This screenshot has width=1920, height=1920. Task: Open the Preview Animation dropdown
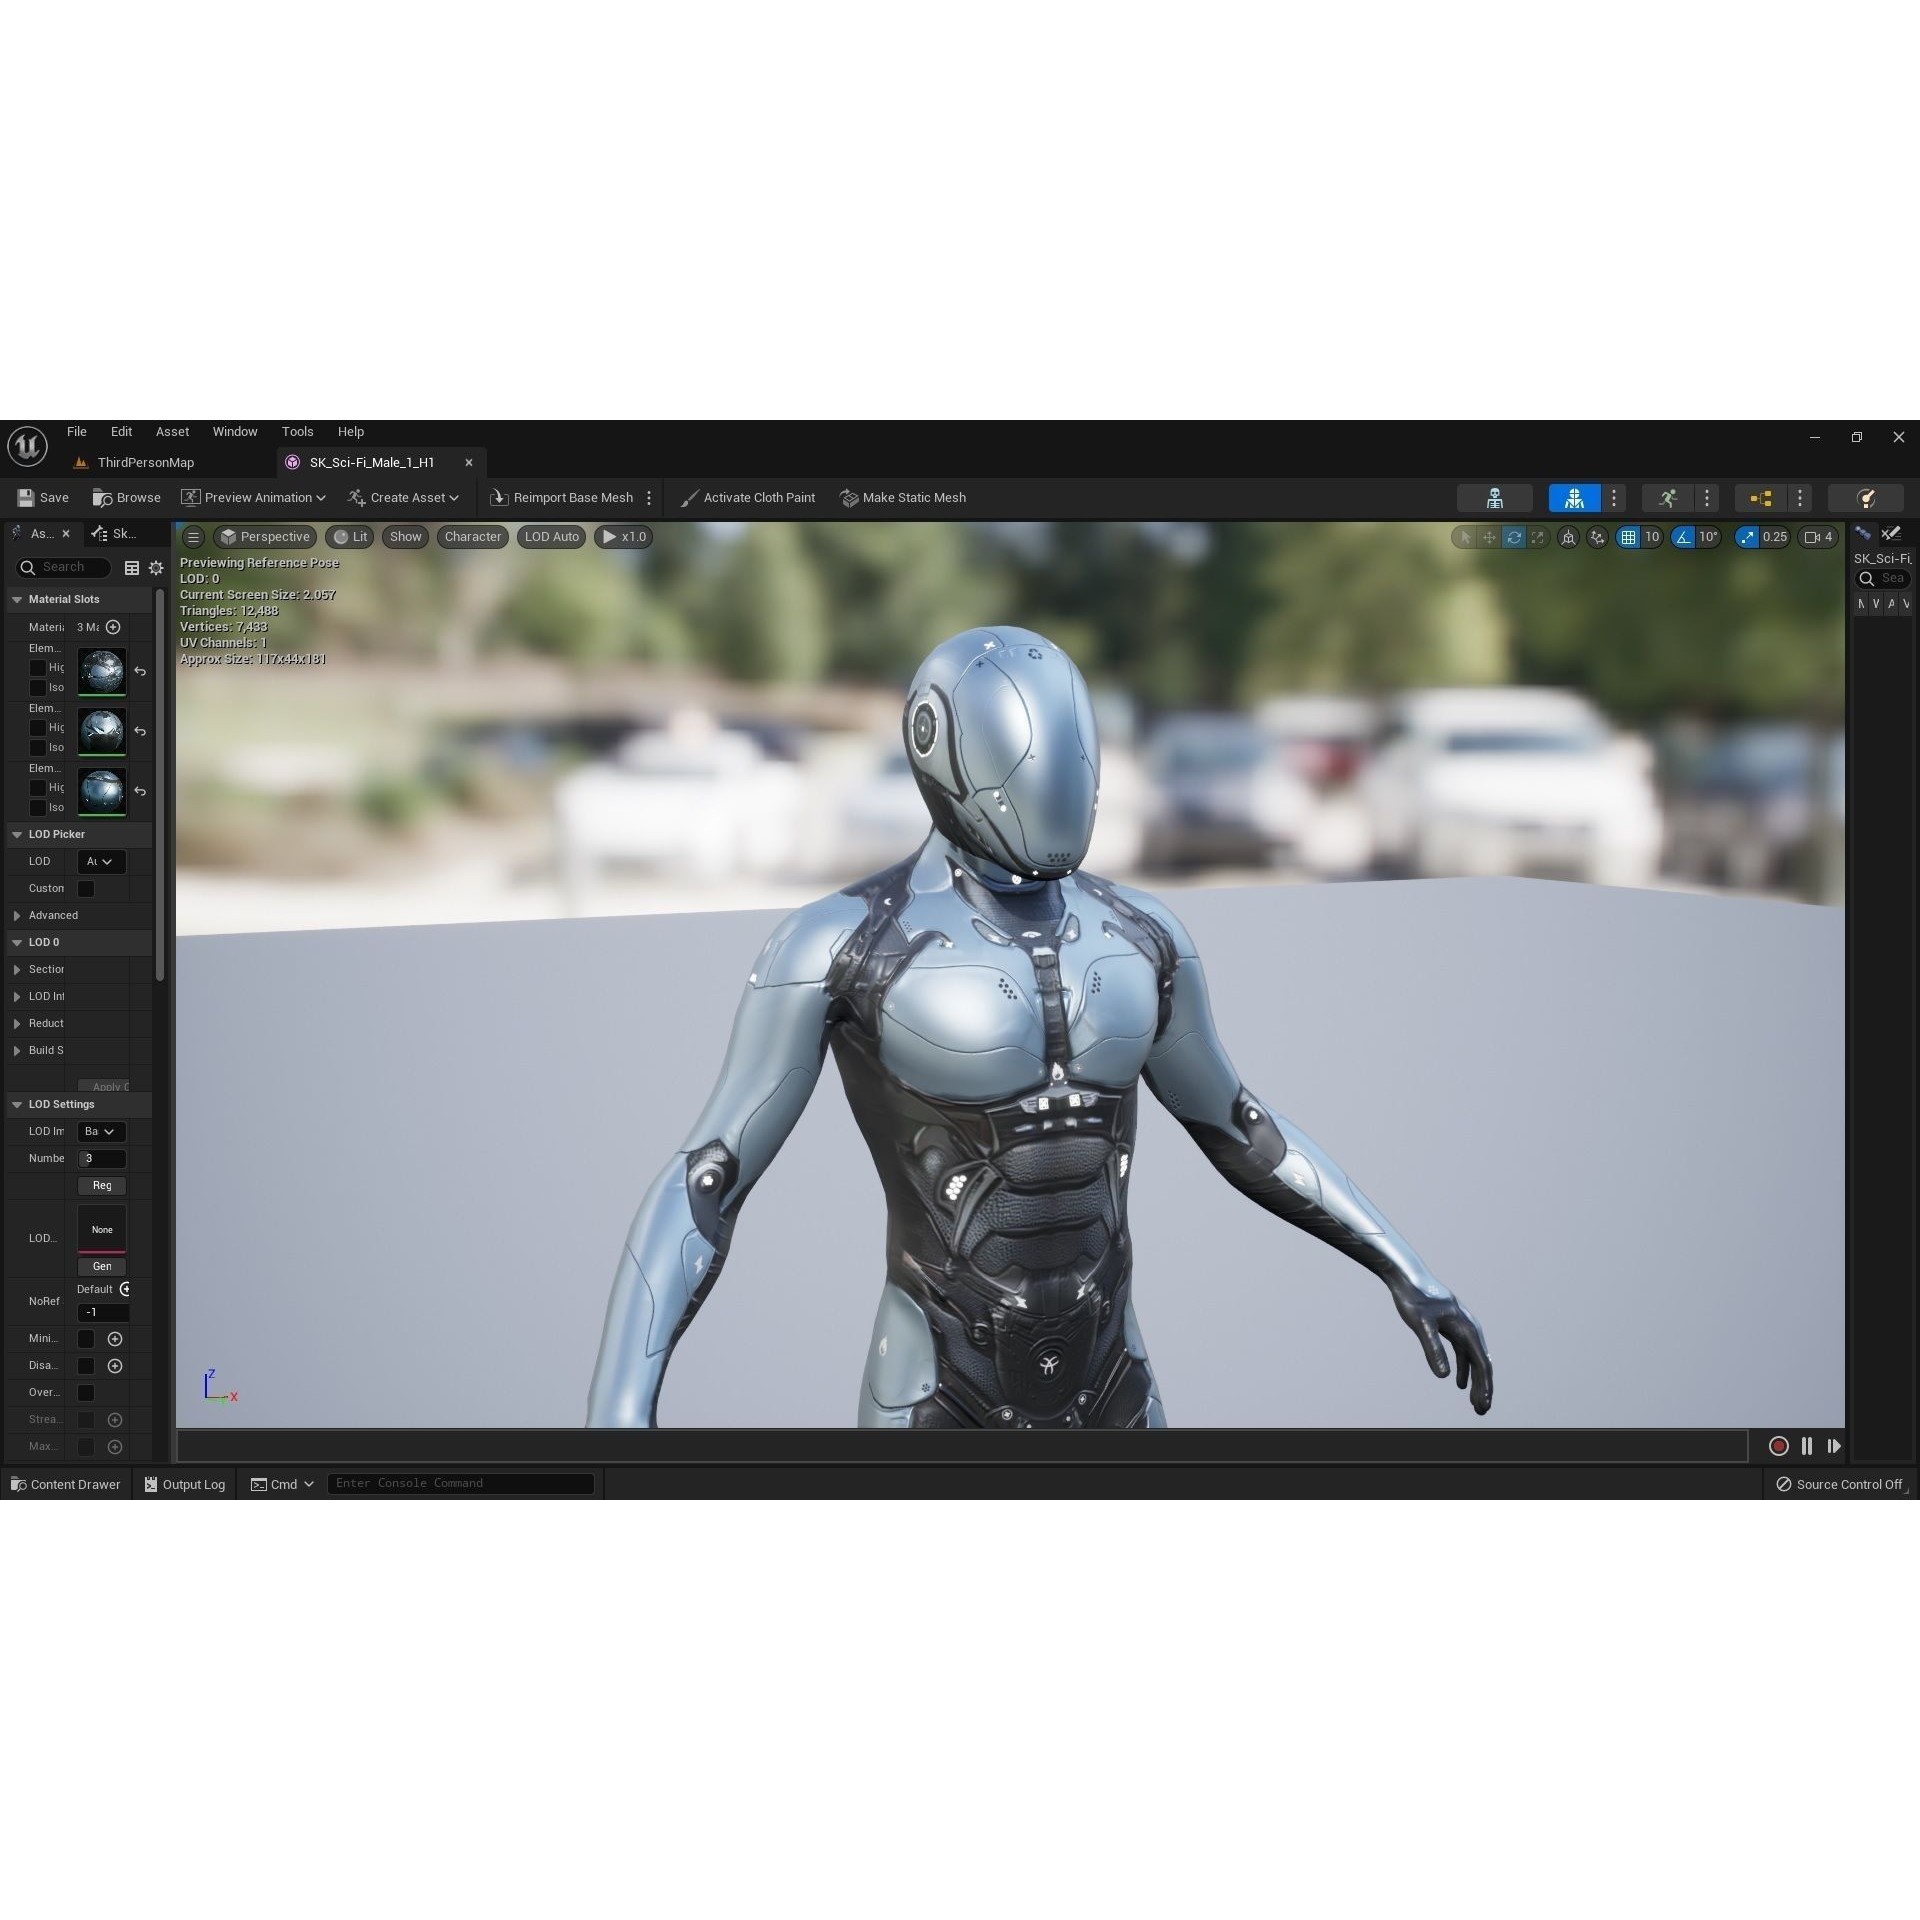(x=254, y=498)
